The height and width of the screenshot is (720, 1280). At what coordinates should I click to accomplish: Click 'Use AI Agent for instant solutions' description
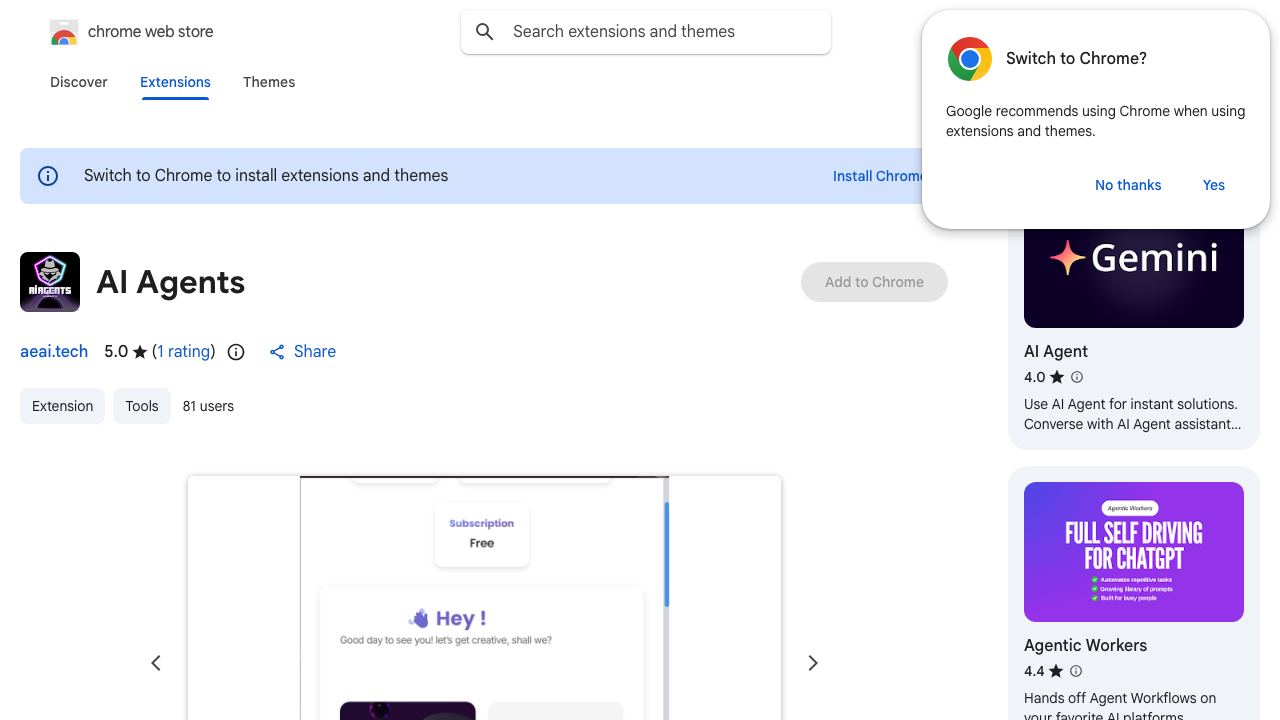1132,414
